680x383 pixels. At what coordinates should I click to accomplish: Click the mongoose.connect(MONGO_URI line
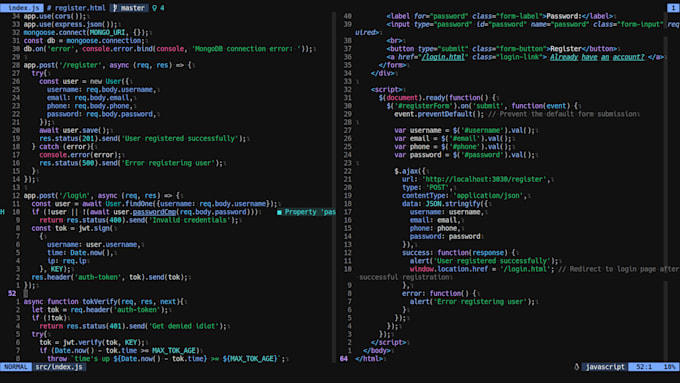tap(86, 33)
